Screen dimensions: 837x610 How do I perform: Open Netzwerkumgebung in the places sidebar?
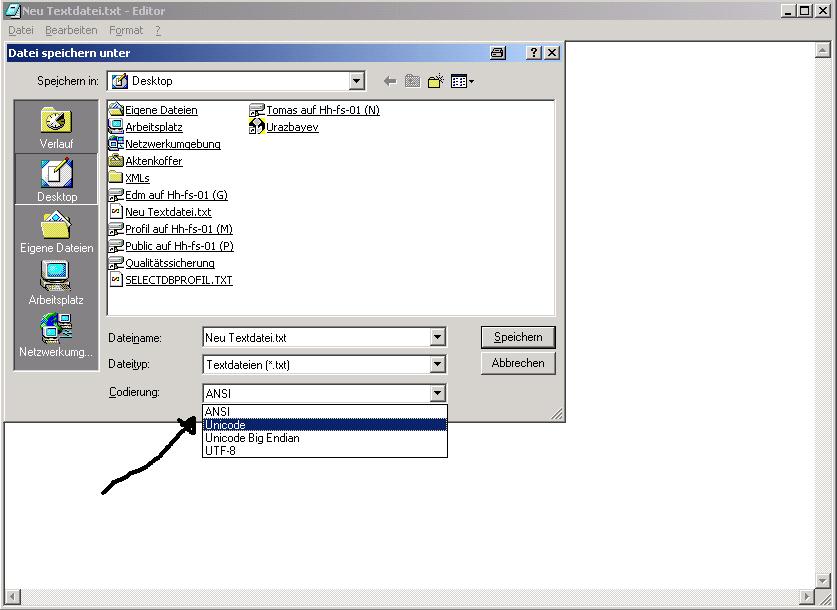(56, 335)
